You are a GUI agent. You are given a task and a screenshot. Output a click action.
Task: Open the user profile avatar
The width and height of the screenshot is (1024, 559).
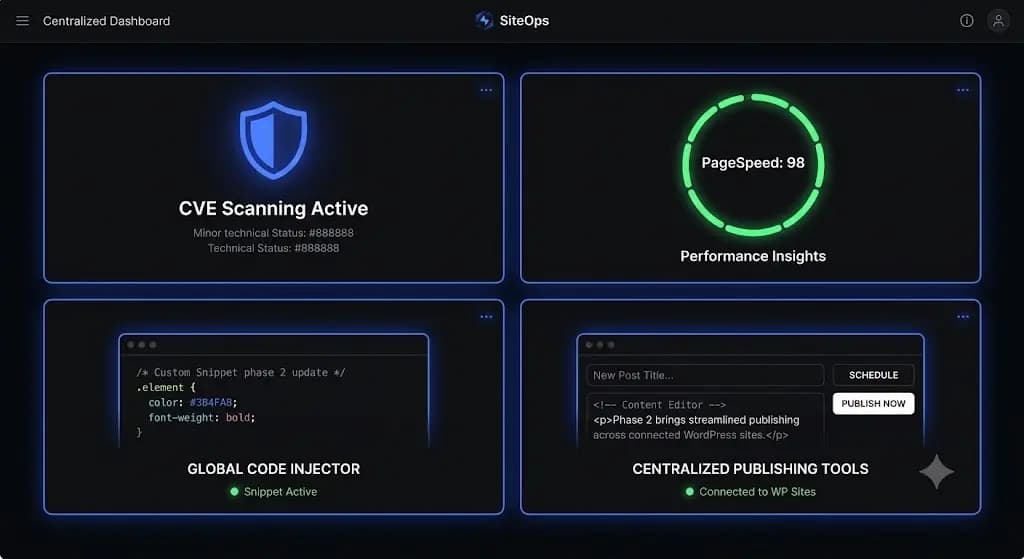(998, 21)
